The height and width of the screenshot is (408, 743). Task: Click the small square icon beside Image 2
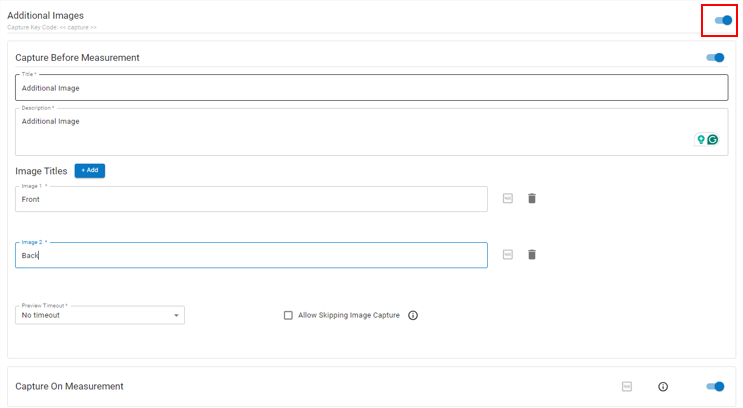(508, 255)
